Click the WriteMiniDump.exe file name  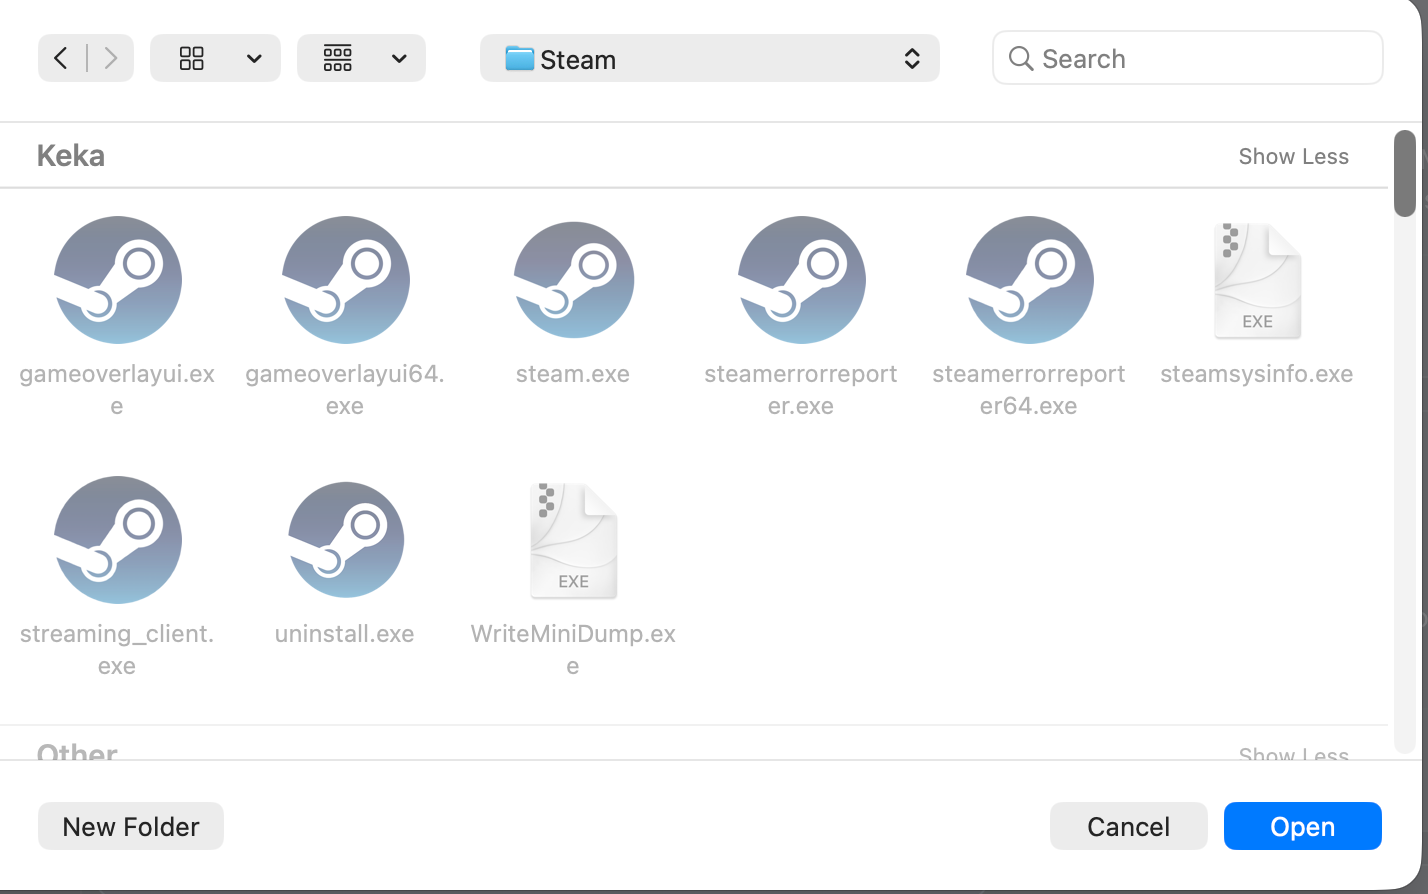tap(574, 650)
